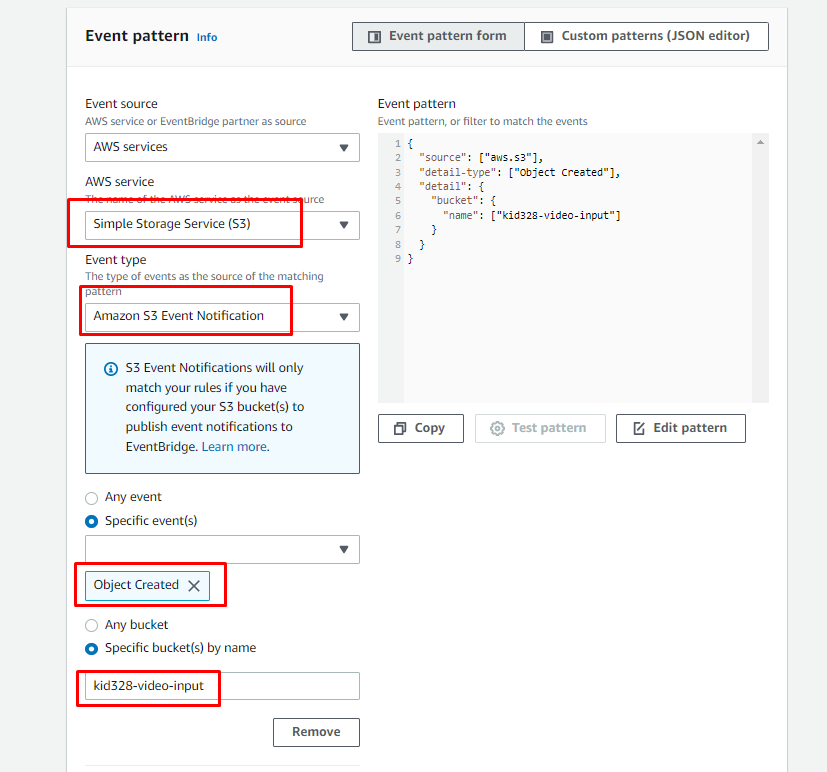Open the Event type dropdown
This screenshot has width=827, height=772.
coord(222,316)
